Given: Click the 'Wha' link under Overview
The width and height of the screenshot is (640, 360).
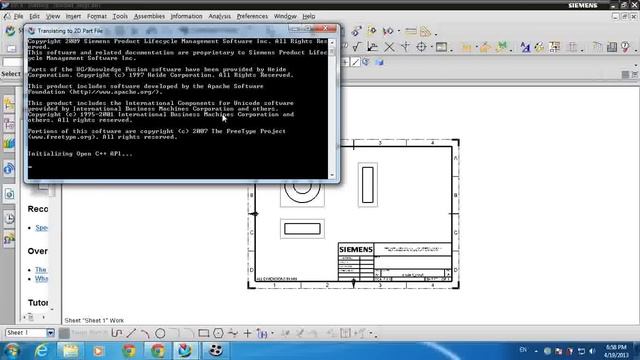Looking at the screenshot, I should tap(41, 278).
